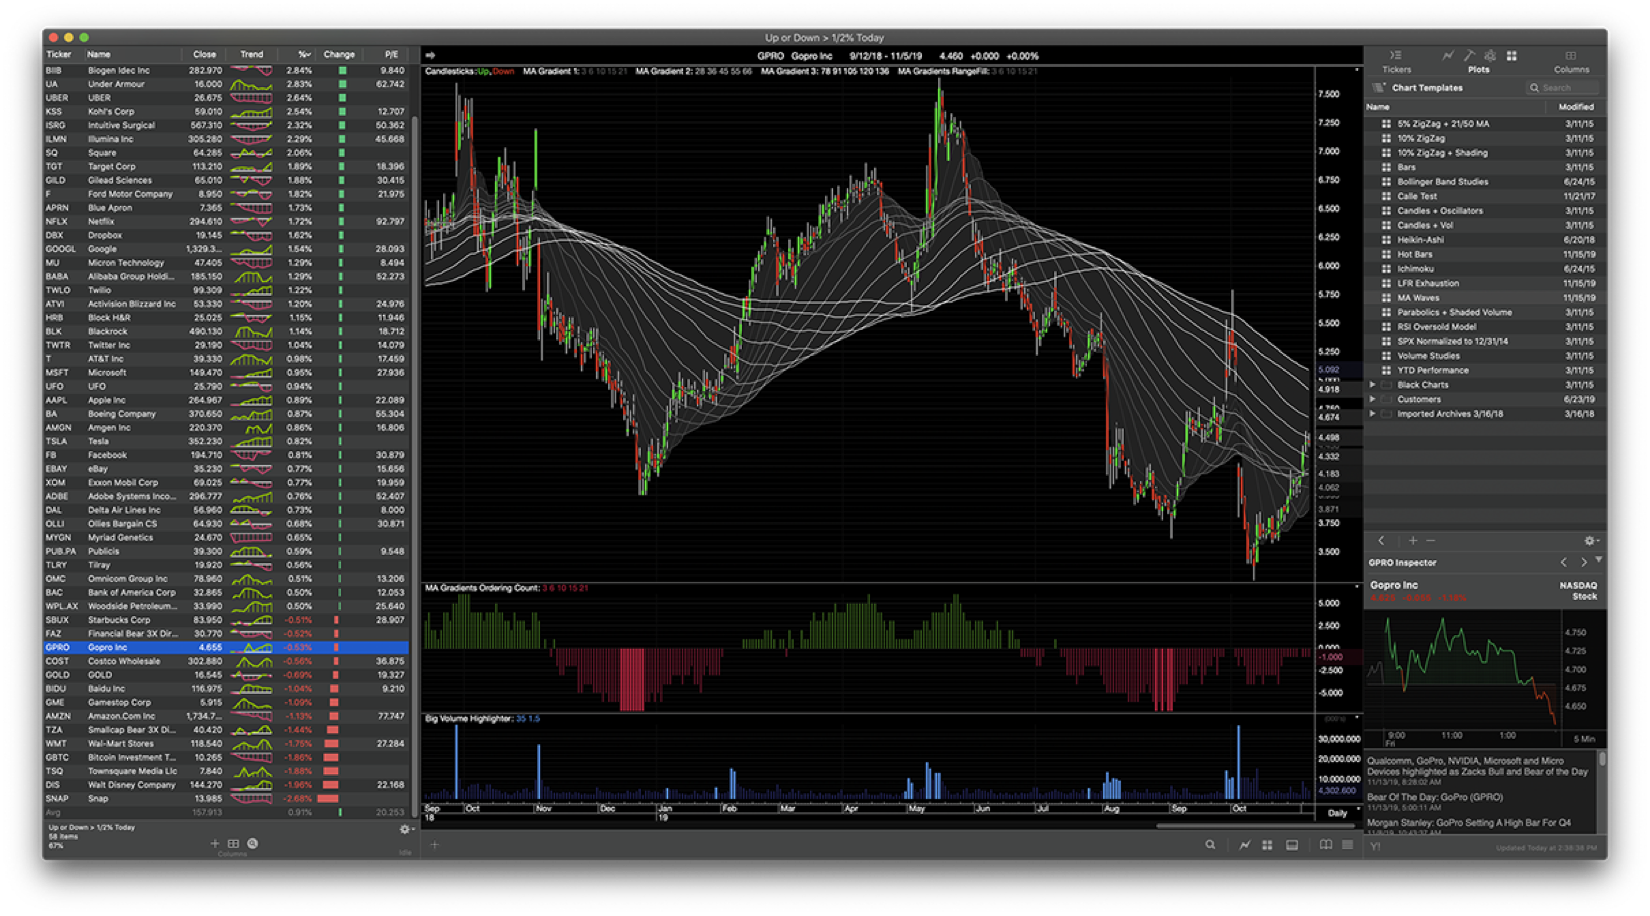Screen dimensions: 1650x916
Task: Expand the Customers folder
Action: (1372, 398)
